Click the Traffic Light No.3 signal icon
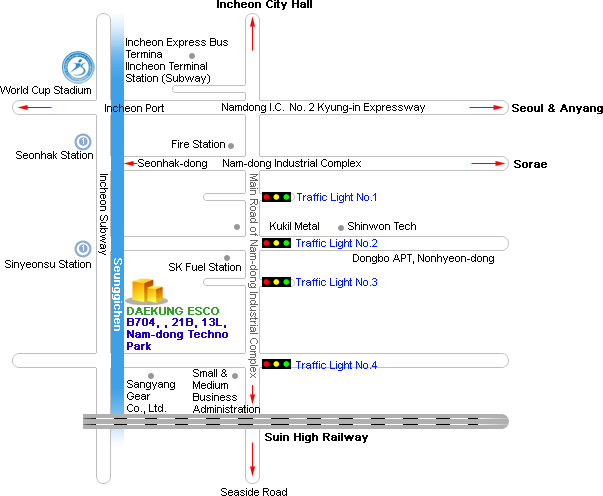 coord(276,282)
